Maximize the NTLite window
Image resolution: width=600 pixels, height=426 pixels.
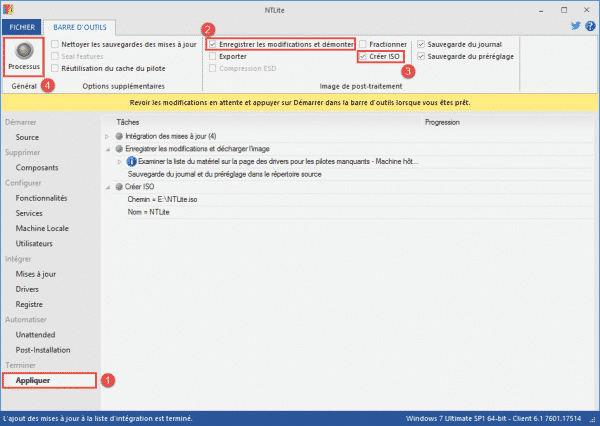click(564, 10)
